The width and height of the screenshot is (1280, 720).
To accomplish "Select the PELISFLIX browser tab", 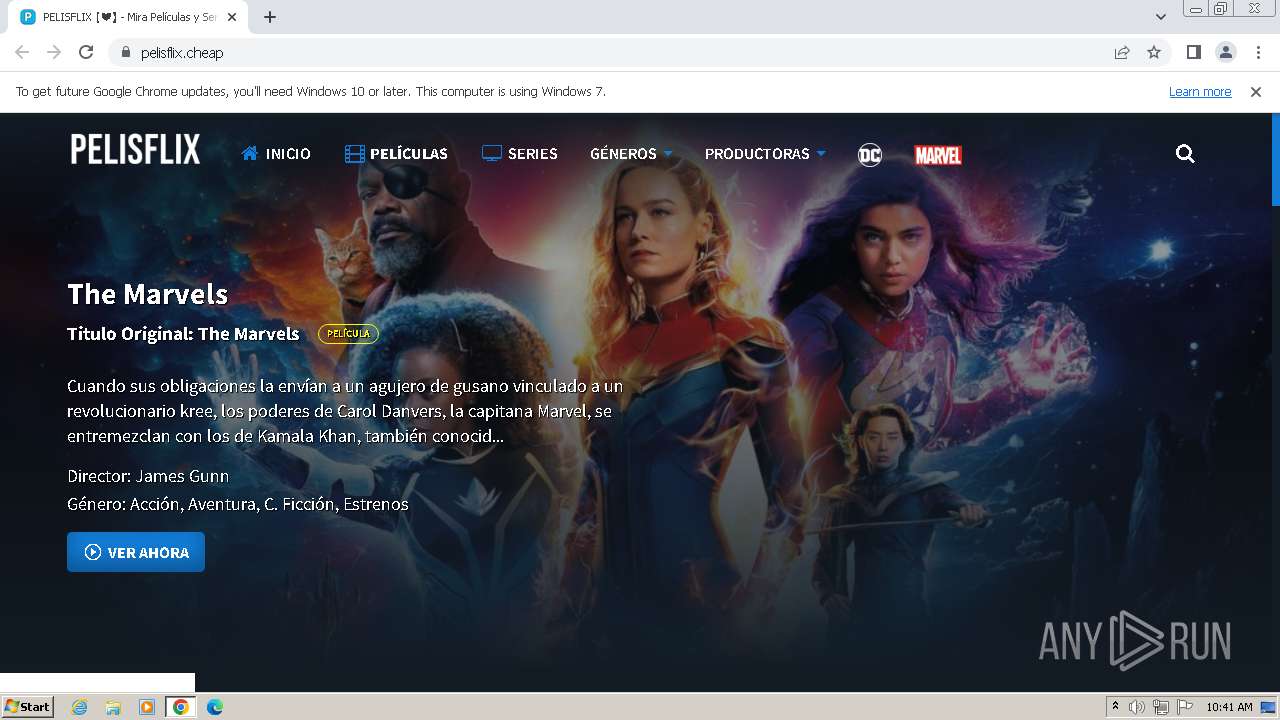I will 129,17.
